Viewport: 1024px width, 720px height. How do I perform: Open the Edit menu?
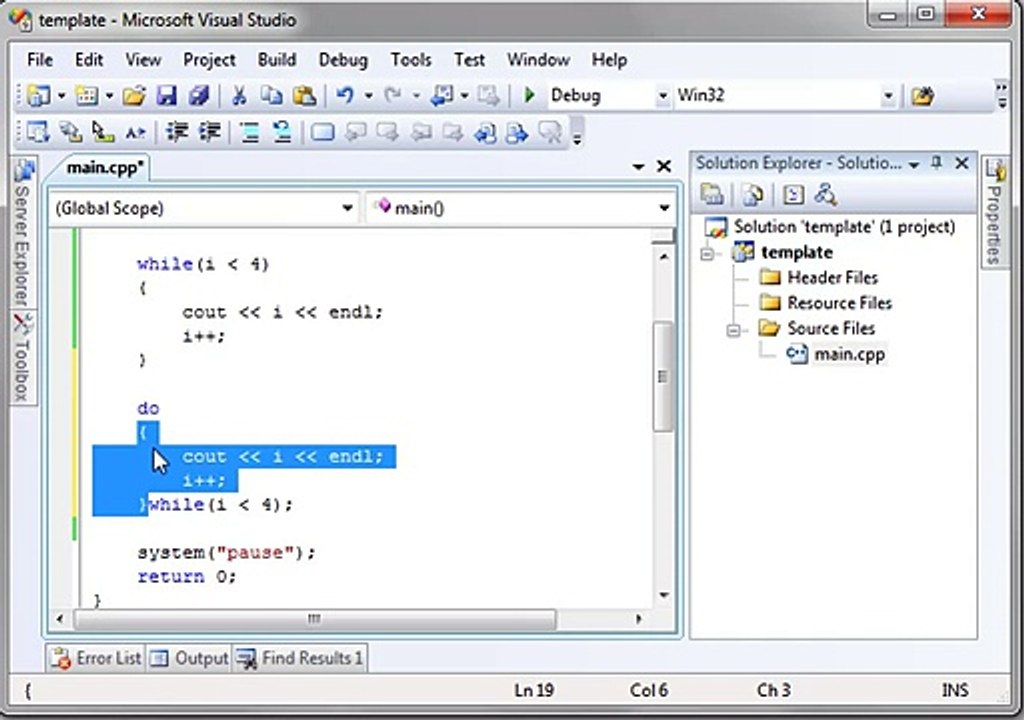(x=89, y=59)
